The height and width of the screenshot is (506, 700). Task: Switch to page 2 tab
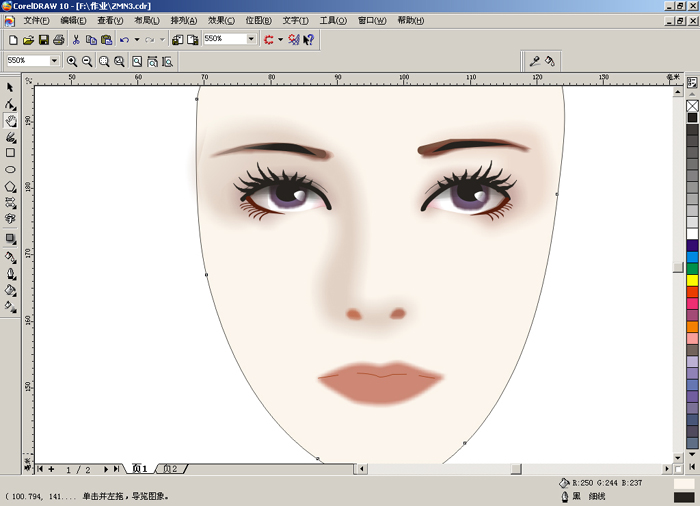pos(171,469)
